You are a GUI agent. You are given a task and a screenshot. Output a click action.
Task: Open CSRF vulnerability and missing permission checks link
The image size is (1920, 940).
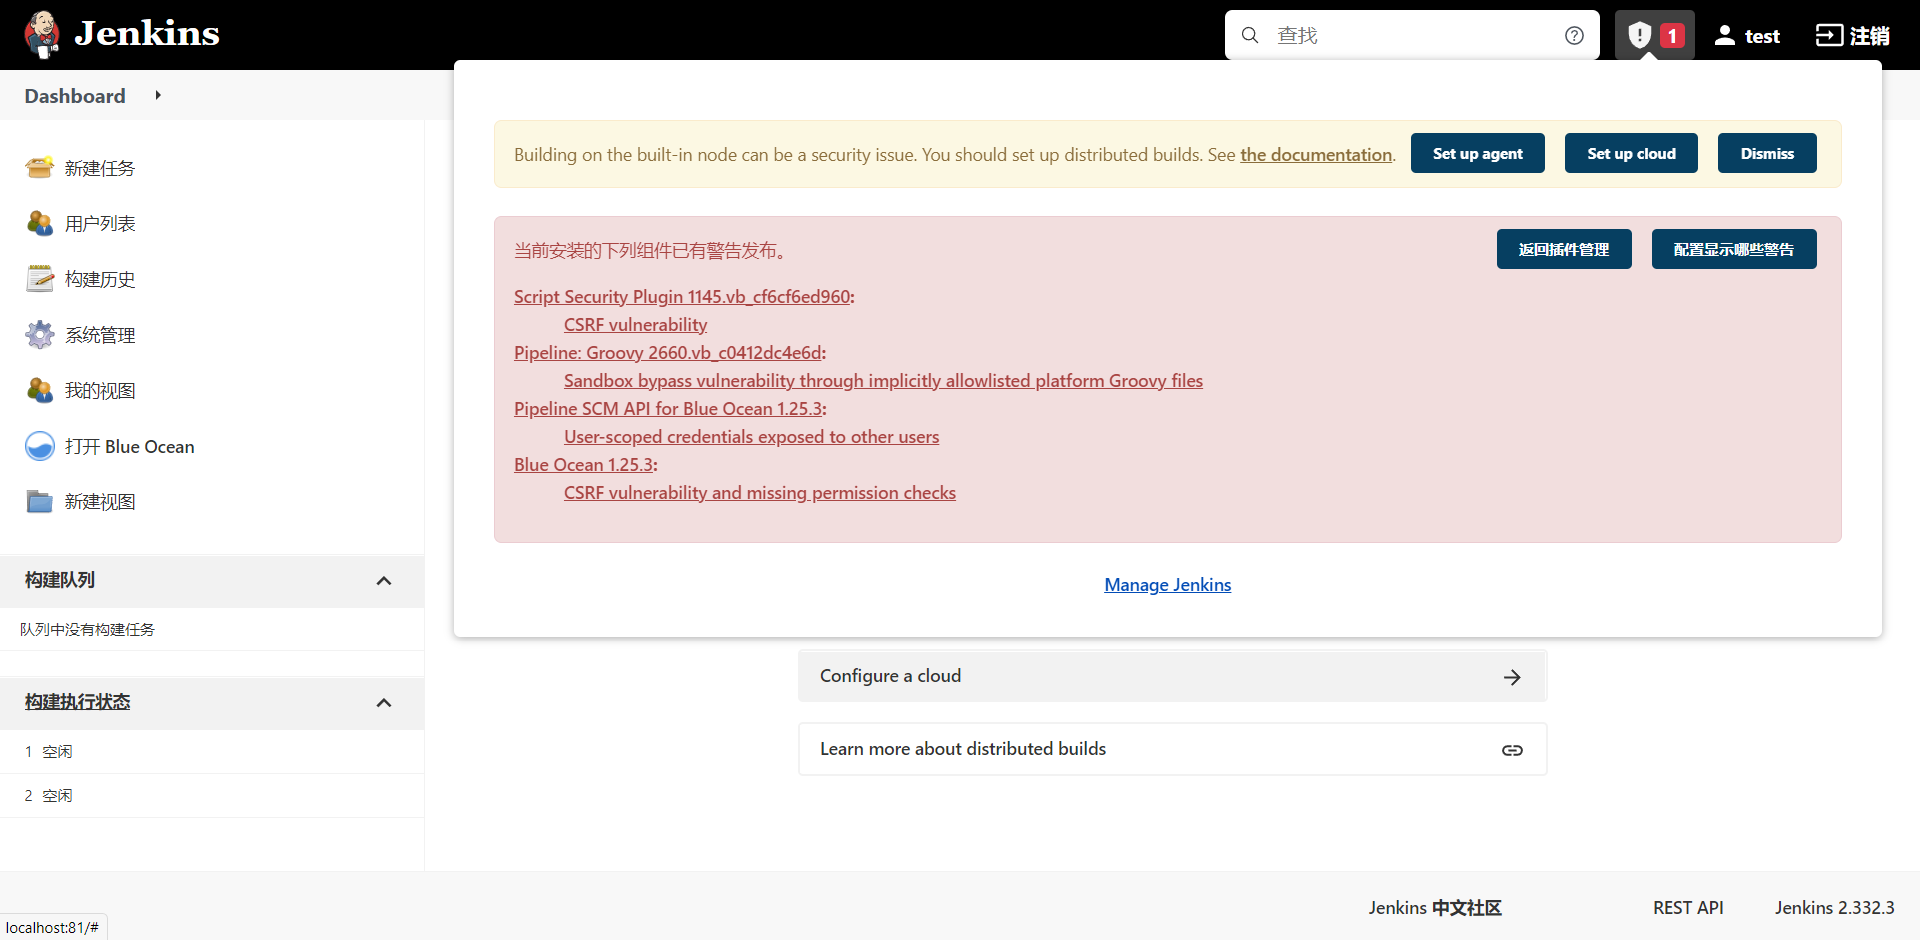[x=760, y=493]
